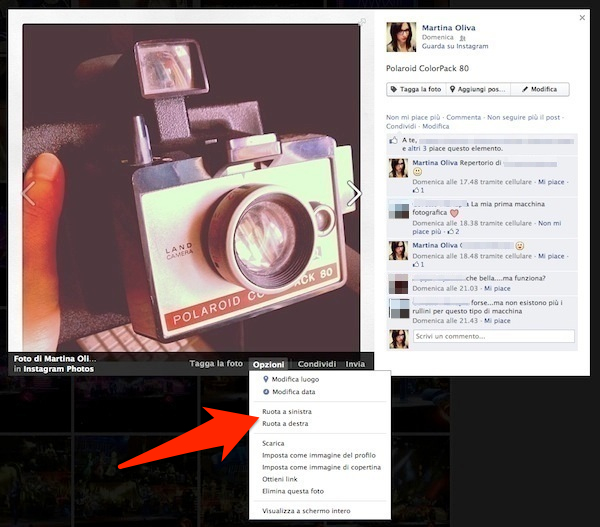
Task: Toggle the Opzioni dropdown in the photo bar
Action: point(269,364)
